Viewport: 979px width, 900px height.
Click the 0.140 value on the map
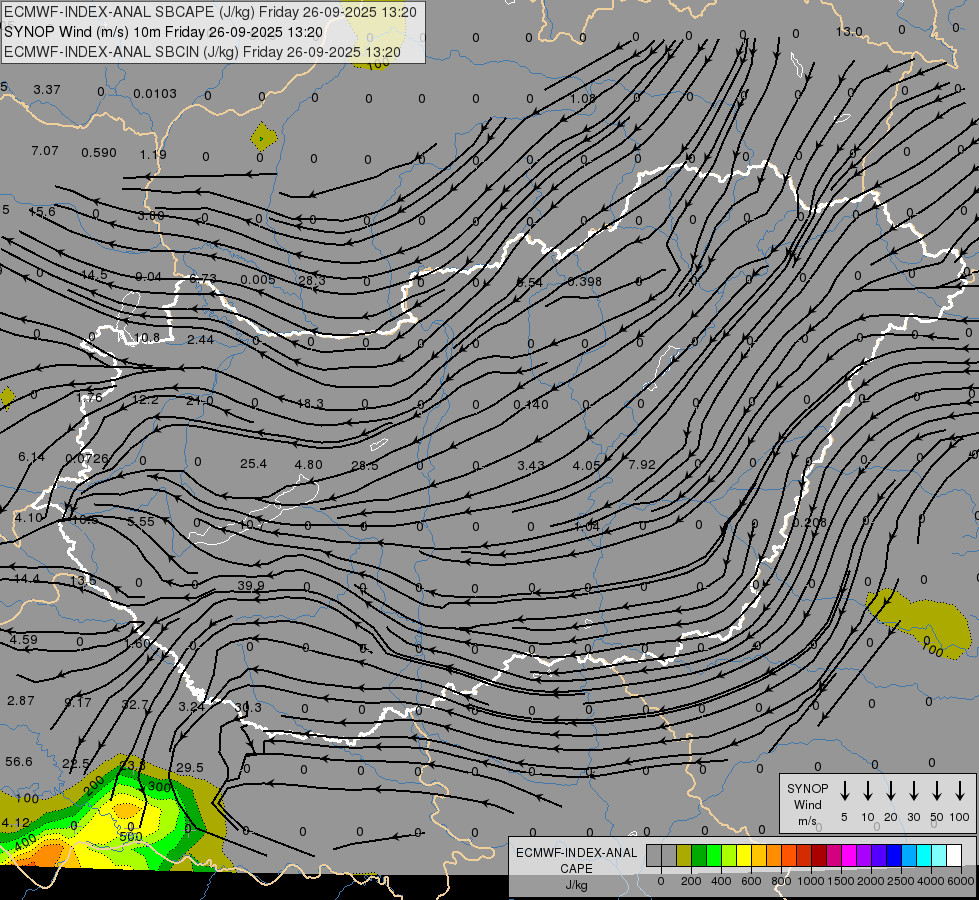[531, 405]
